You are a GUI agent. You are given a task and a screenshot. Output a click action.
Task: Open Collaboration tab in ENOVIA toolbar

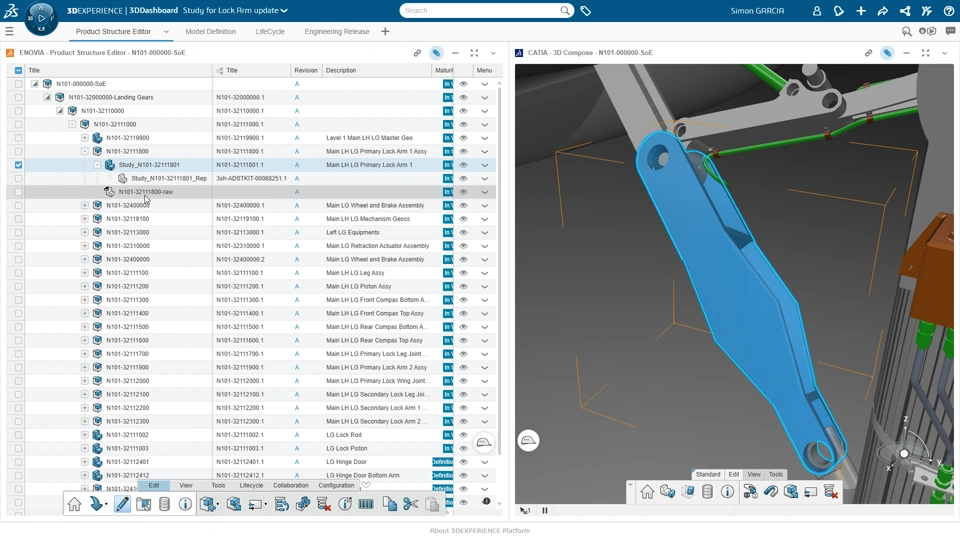click(x=291, y=486)
